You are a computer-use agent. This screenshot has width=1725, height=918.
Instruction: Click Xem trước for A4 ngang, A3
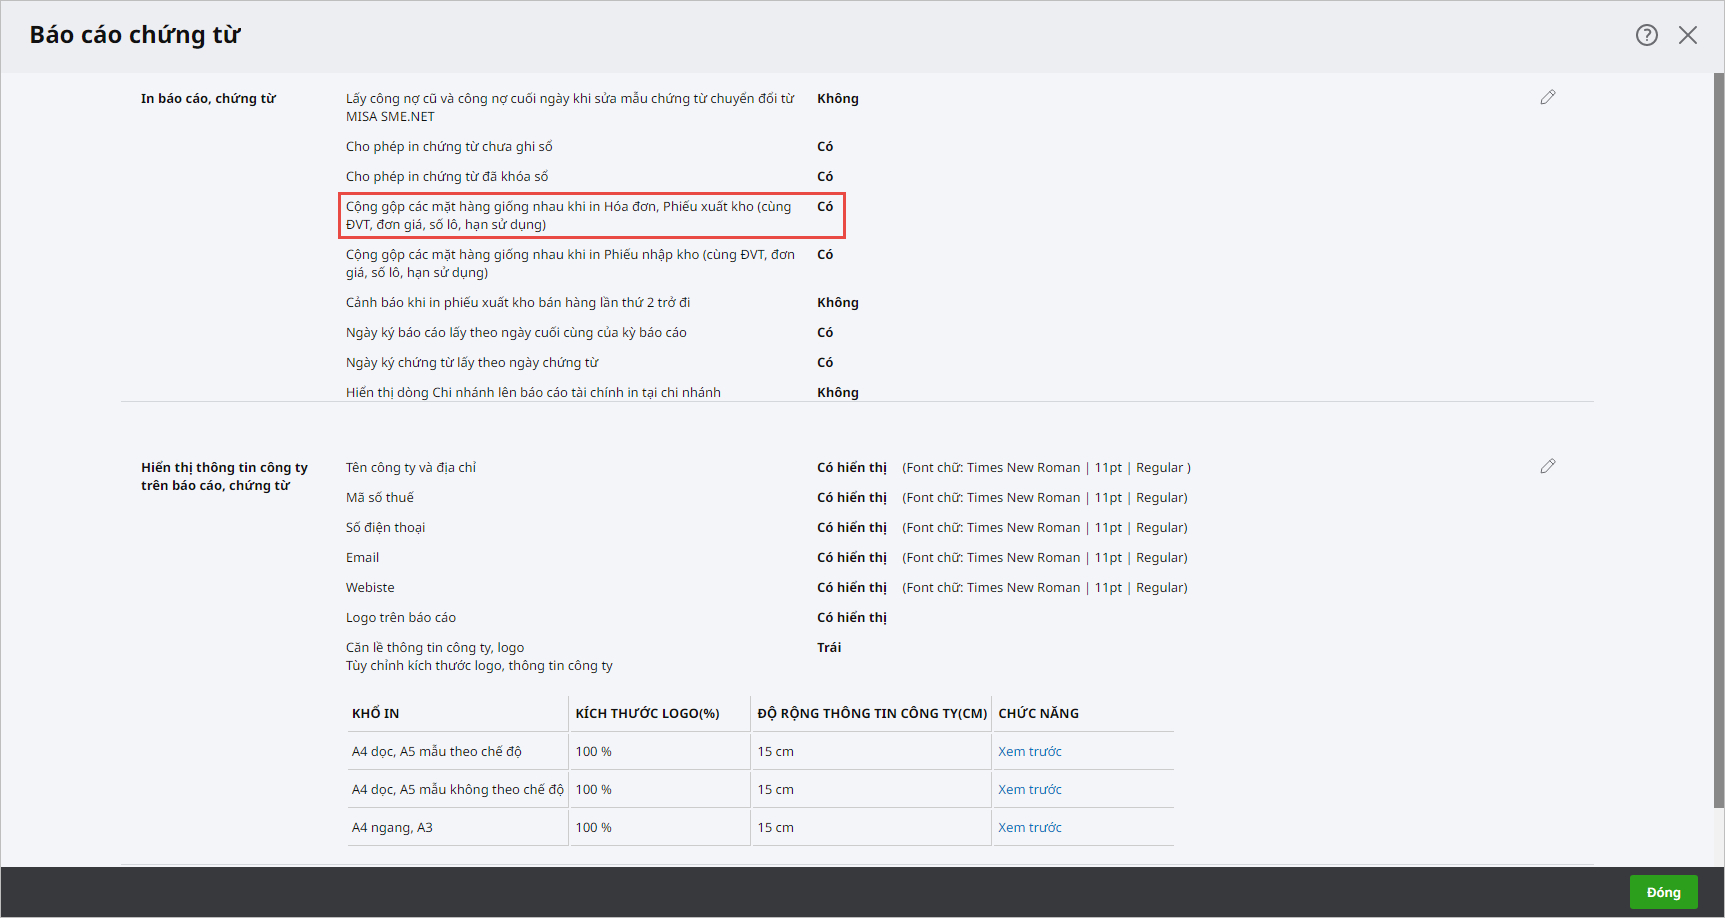pyautogui.click(x=1029, y=827)
